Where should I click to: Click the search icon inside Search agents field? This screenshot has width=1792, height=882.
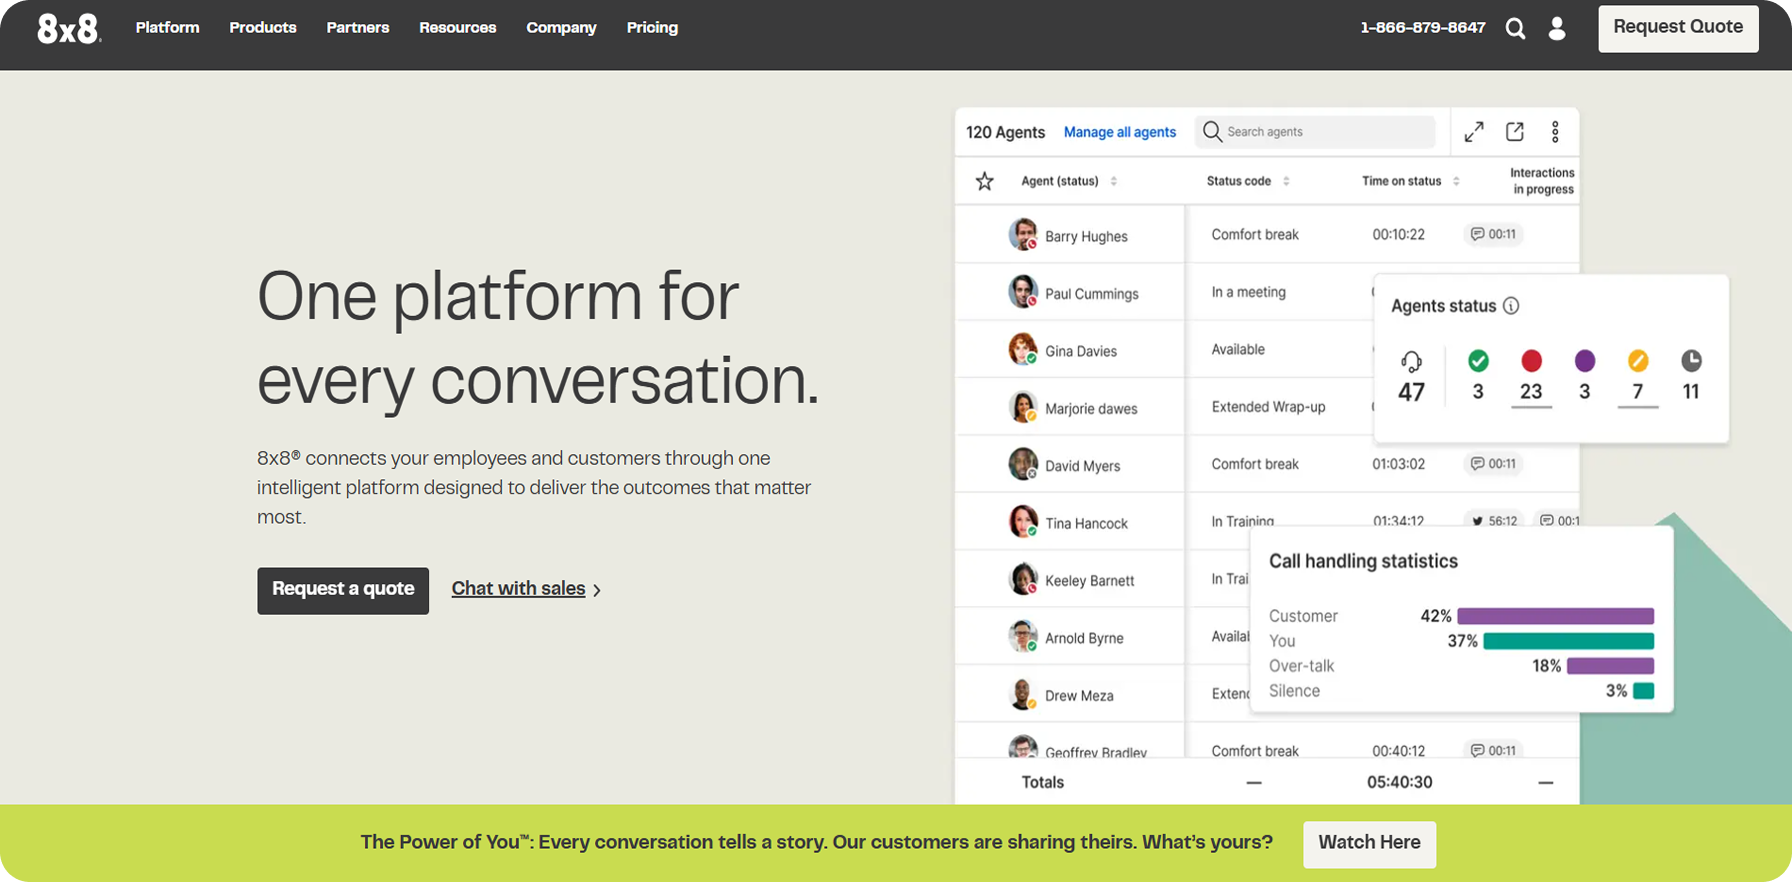click(x=1212, y=132)
